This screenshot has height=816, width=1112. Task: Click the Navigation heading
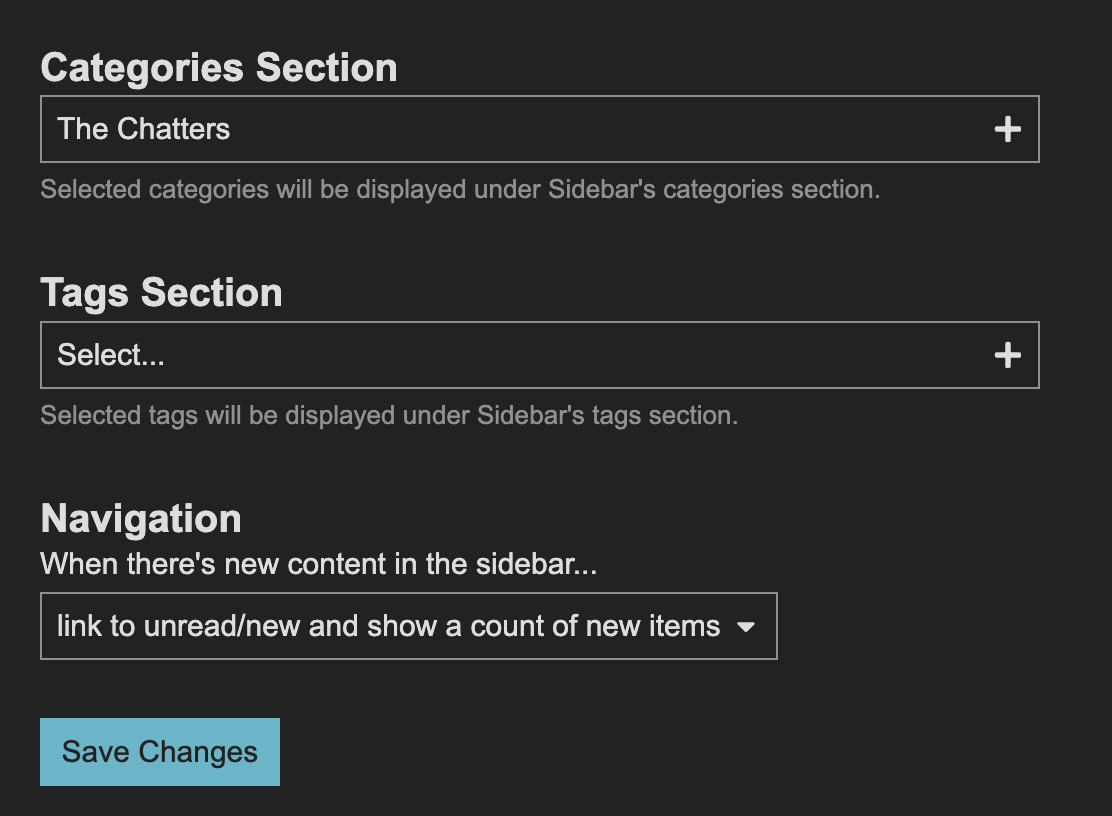(141, 519)
